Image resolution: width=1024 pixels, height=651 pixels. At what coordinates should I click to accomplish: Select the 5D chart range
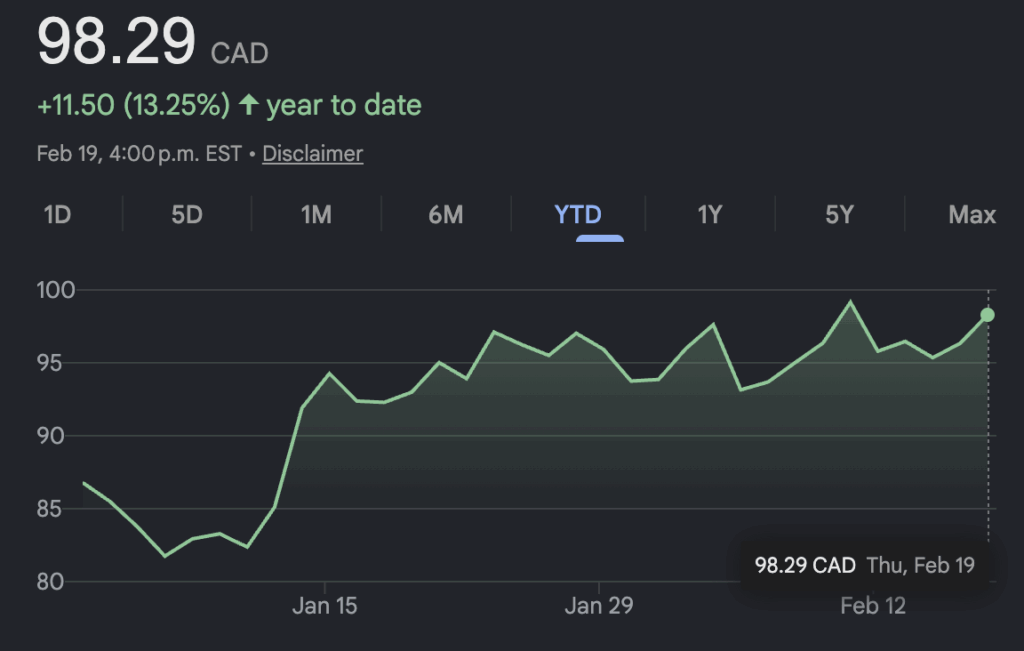[x=187, y=215]
